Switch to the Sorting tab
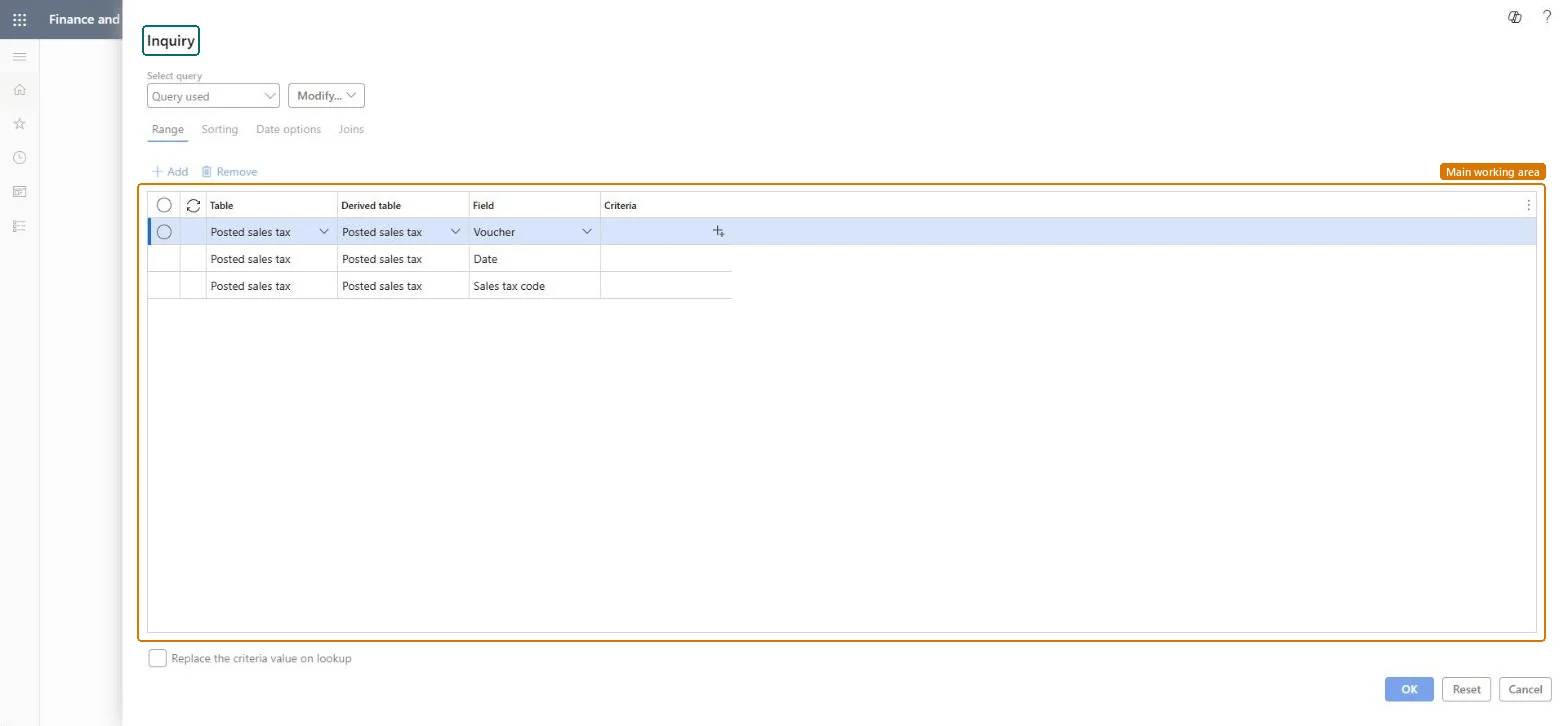 point(220,130)
